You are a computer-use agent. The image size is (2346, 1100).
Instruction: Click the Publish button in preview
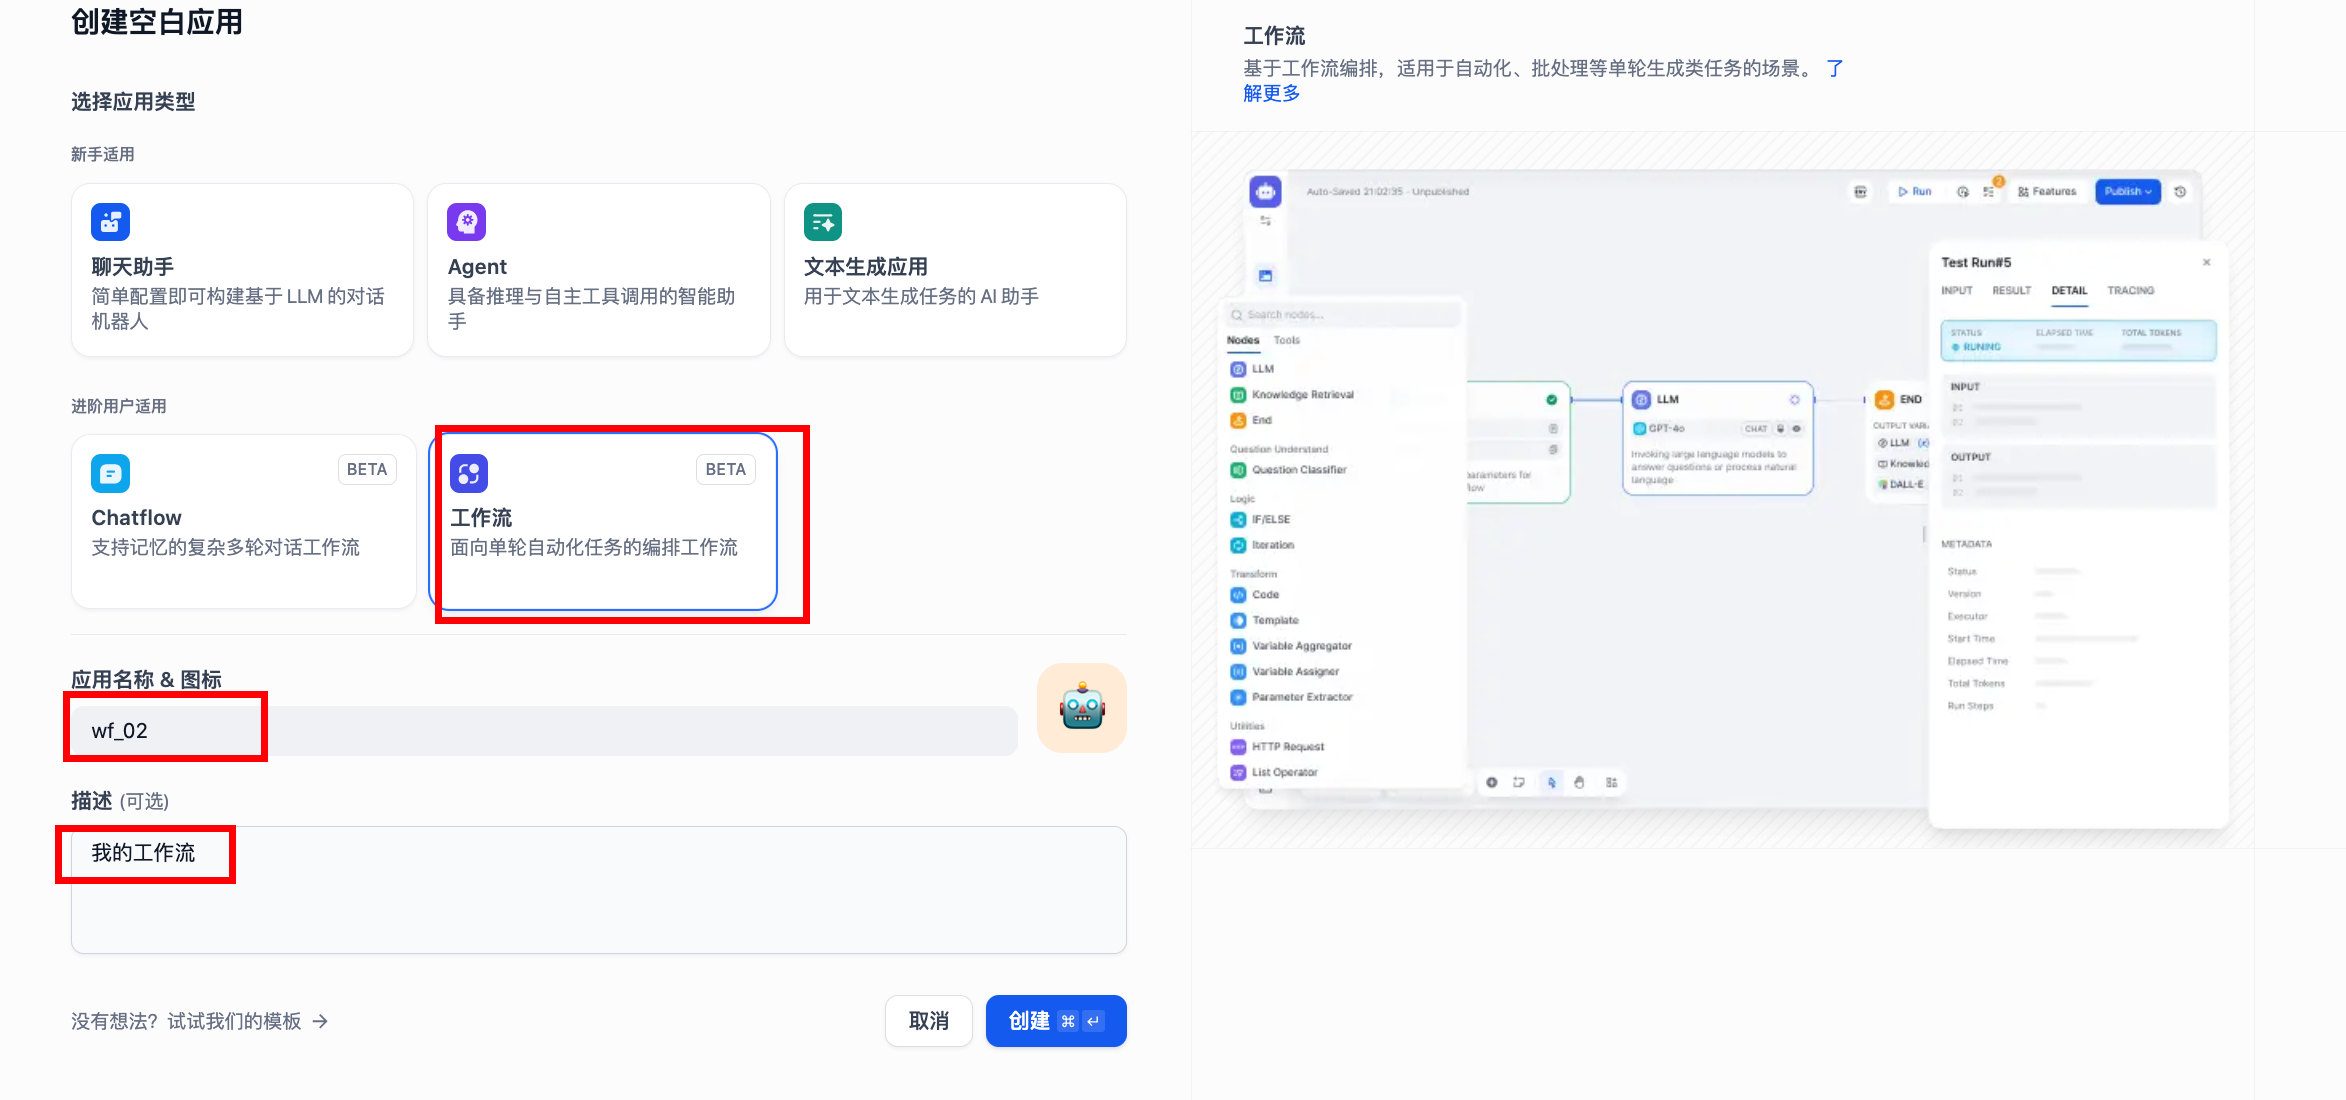(2128, 192)
